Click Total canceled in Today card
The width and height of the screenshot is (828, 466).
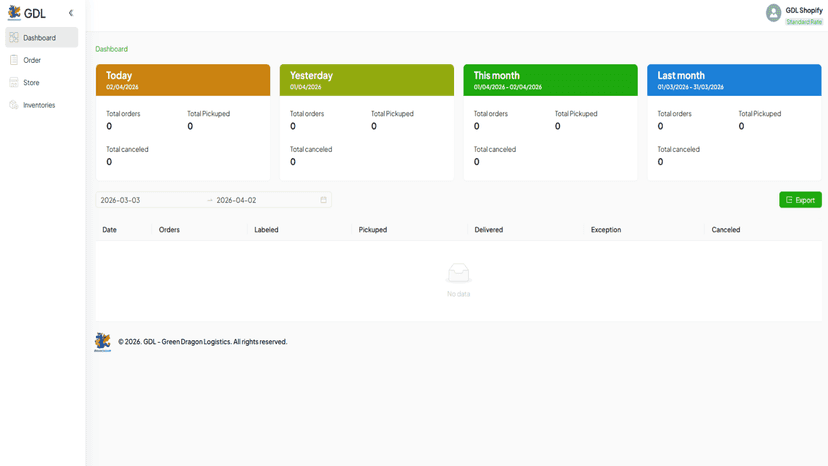pos(127,150)
